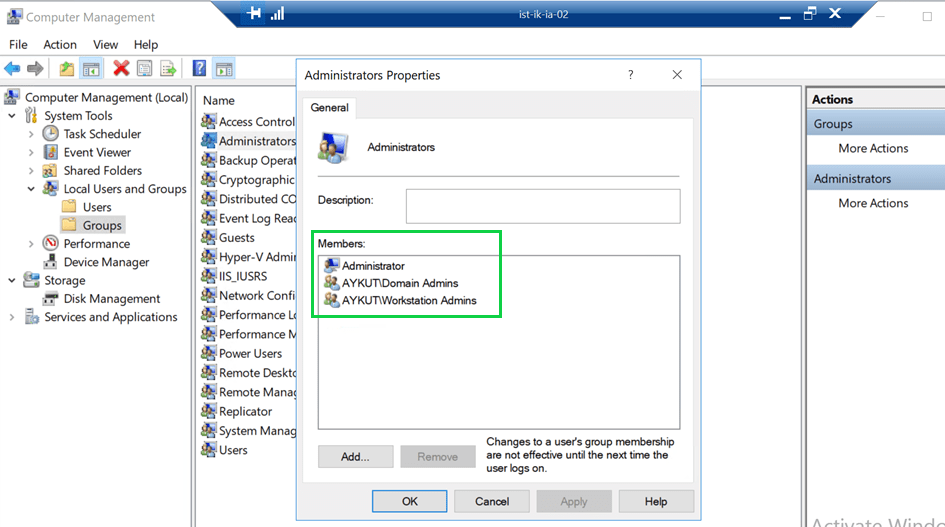Select the General tab in the Properties dialog

coord(329,108)
